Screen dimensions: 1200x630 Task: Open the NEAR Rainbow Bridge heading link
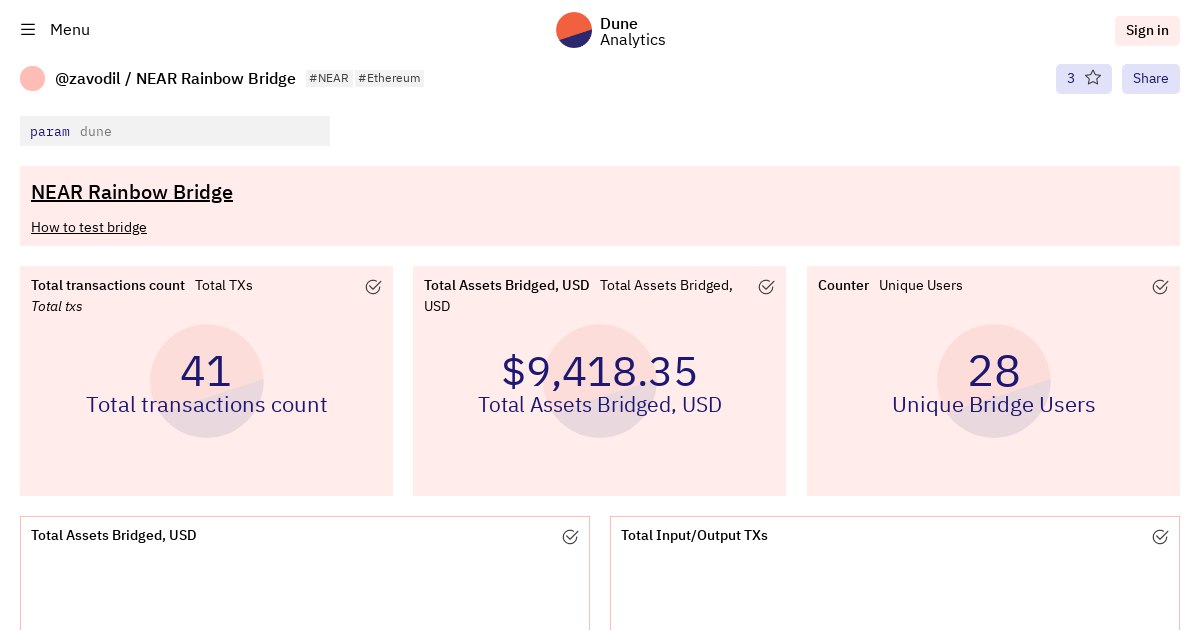click(x=132, y=192)
